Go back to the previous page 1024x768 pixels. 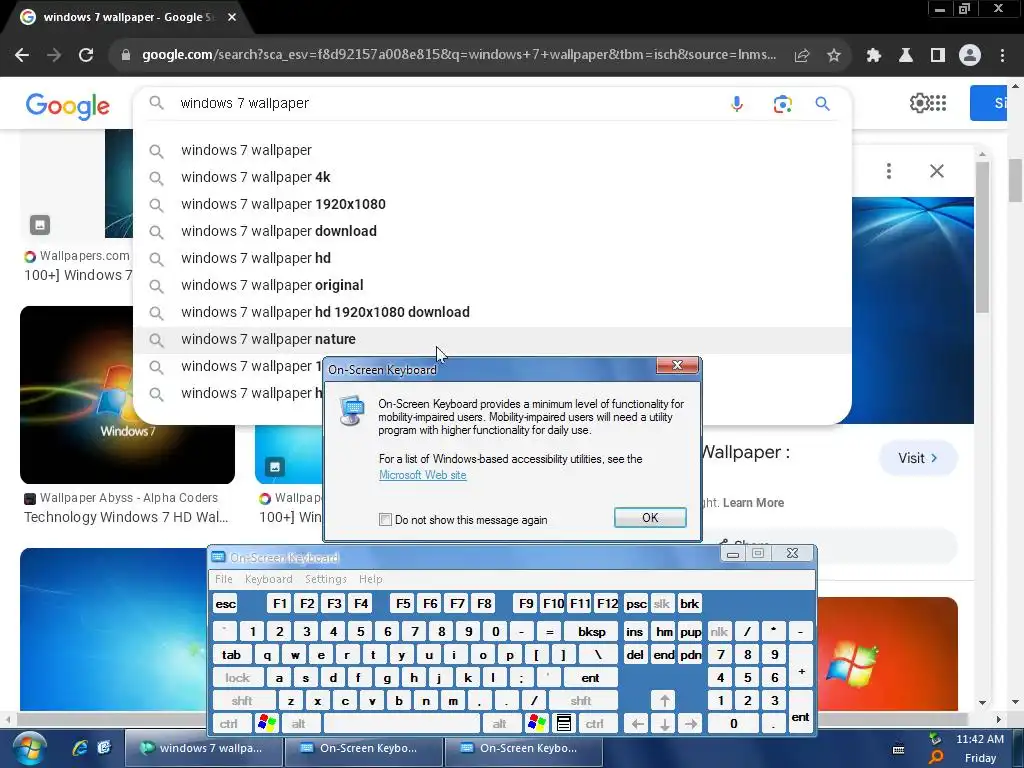tap(22, 55)
